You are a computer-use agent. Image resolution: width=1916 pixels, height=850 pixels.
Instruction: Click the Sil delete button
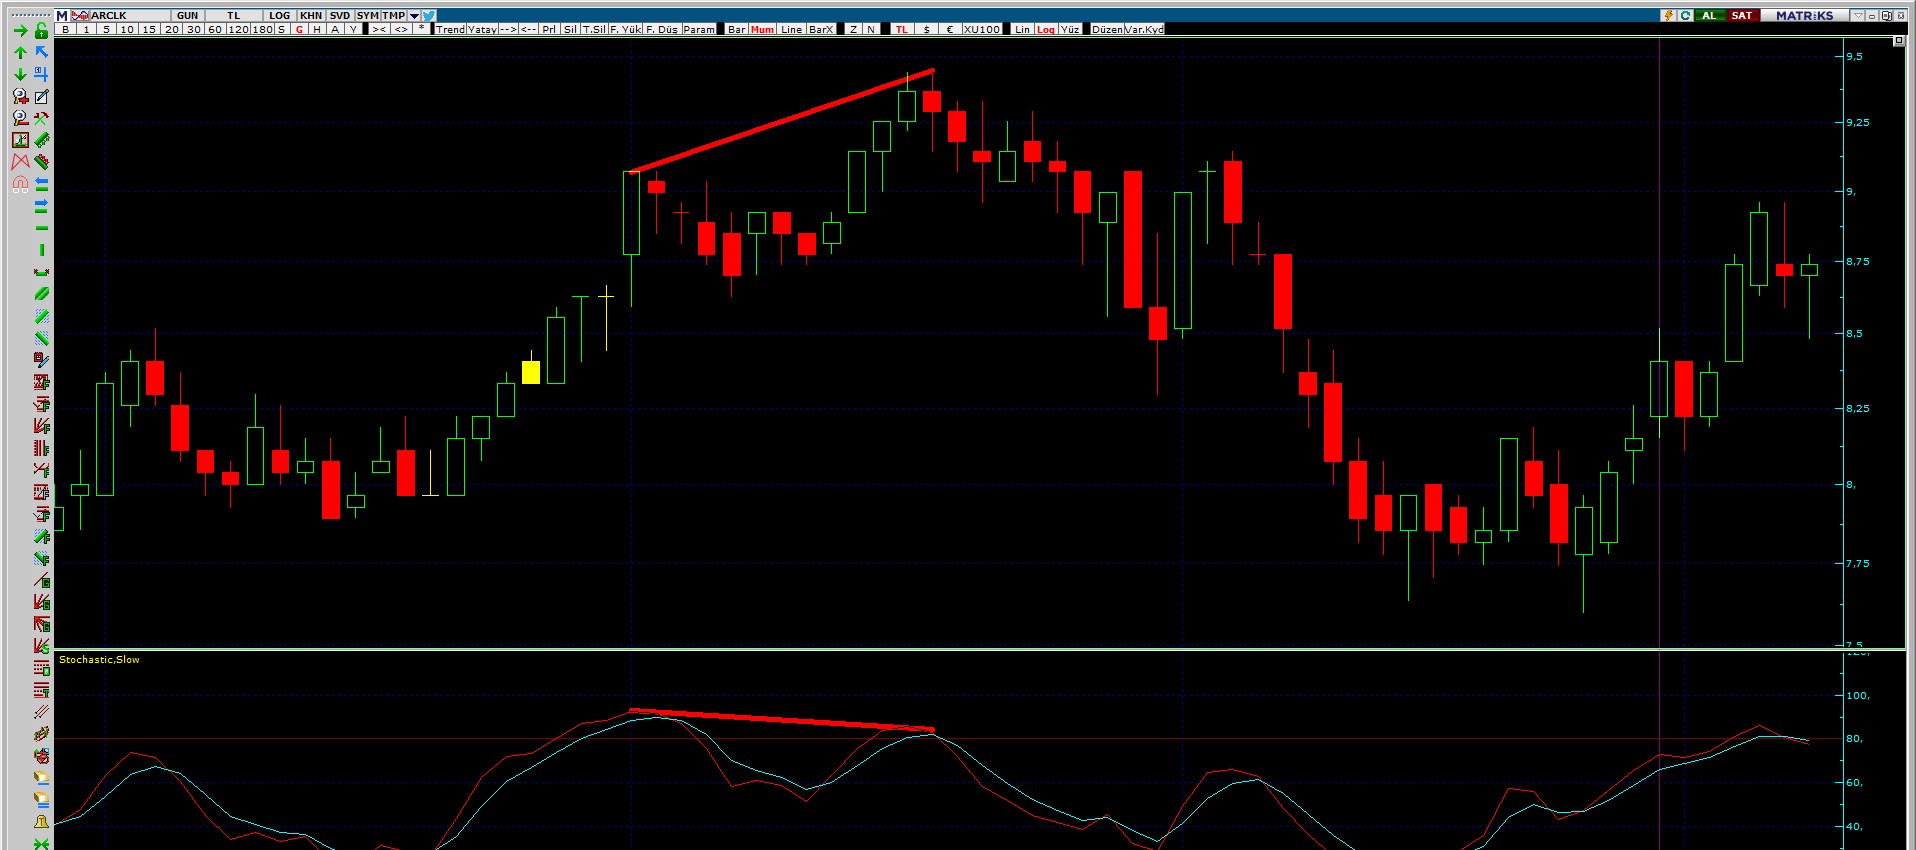coord(570,29)
